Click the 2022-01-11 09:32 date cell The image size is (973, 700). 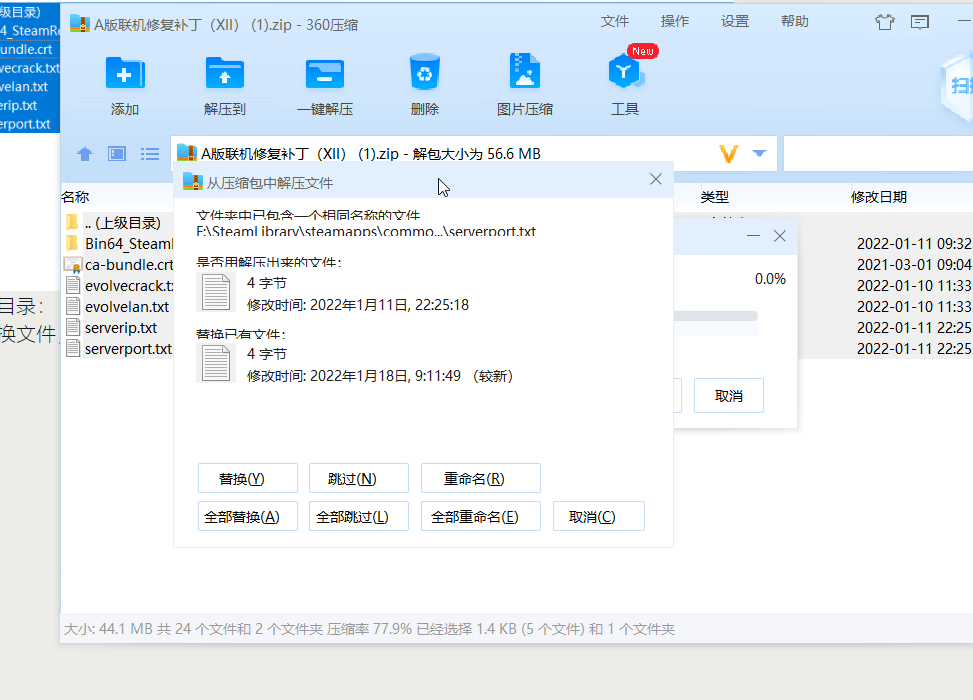coord(914,244)
